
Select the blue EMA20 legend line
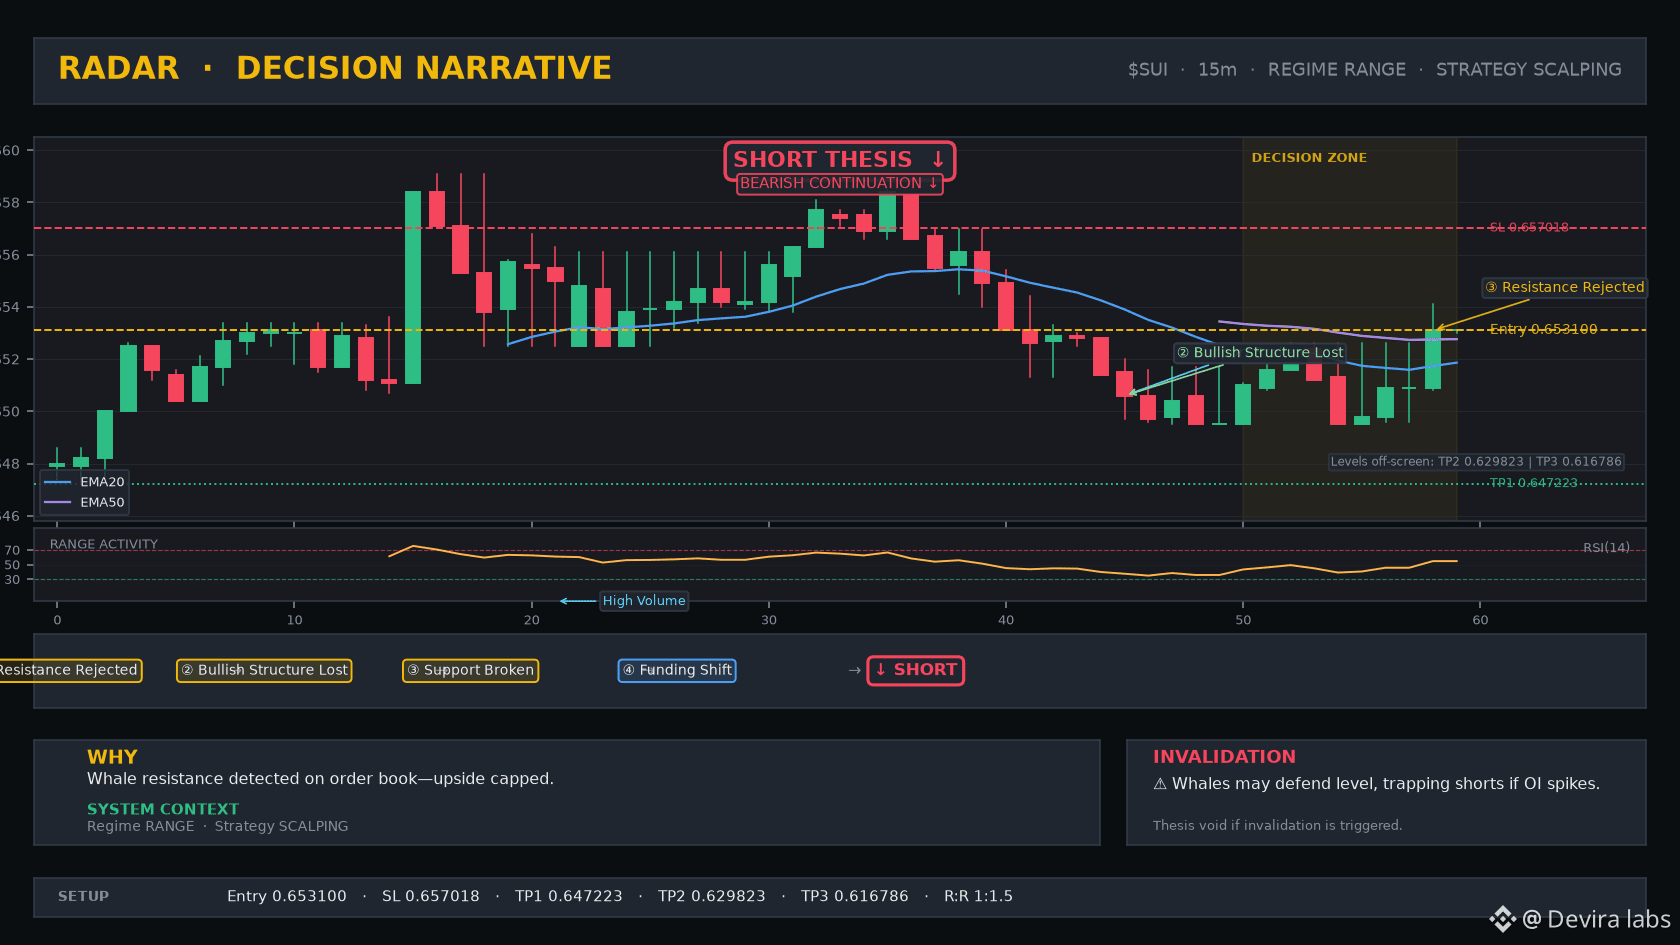coord(58,482)
